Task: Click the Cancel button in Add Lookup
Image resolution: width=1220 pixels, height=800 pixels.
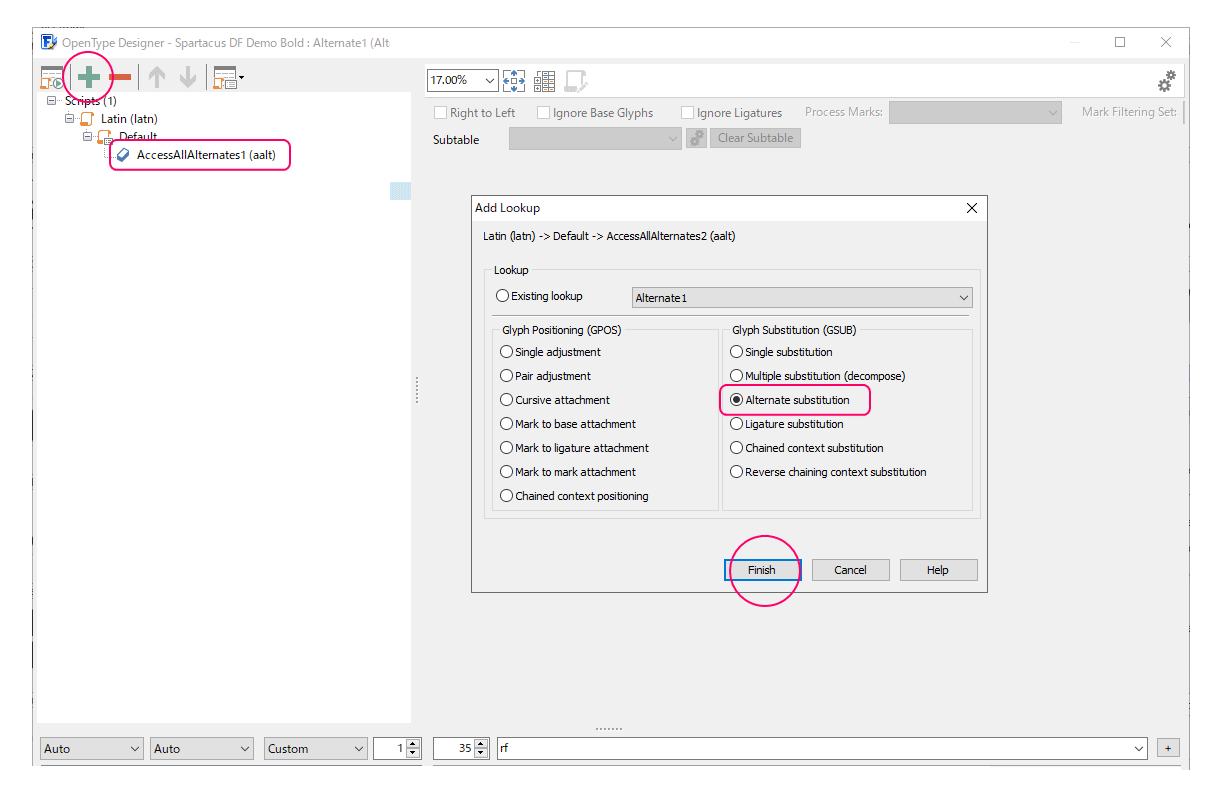Action: (x=850, y=570)
